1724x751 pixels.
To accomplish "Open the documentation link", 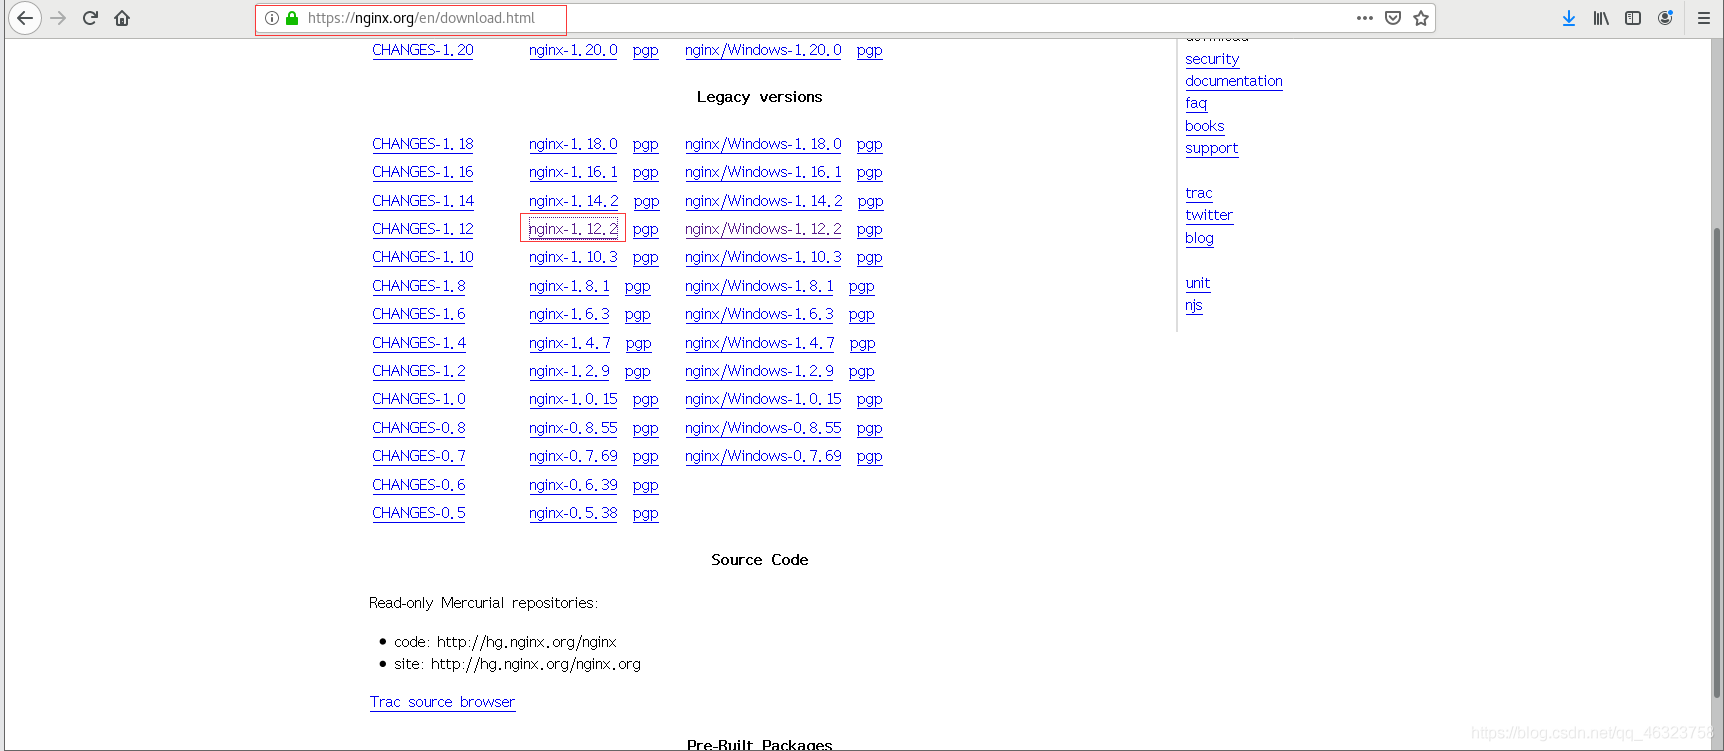I will point(1234,81).
